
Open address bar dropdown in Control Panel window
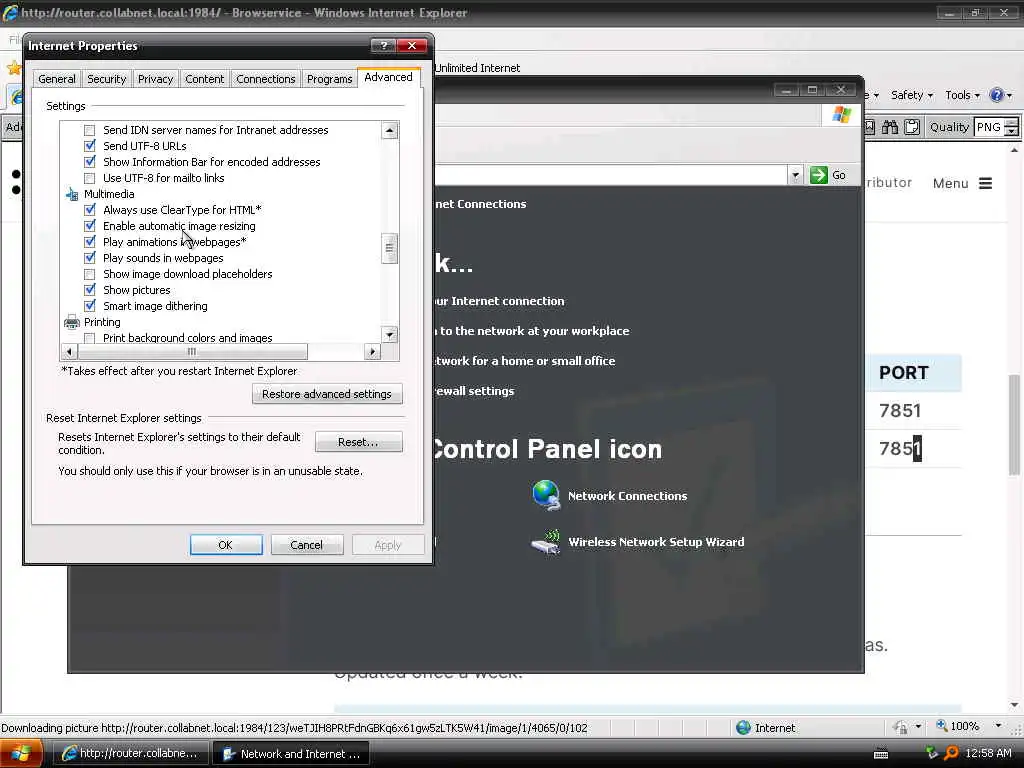click(795, 175)
